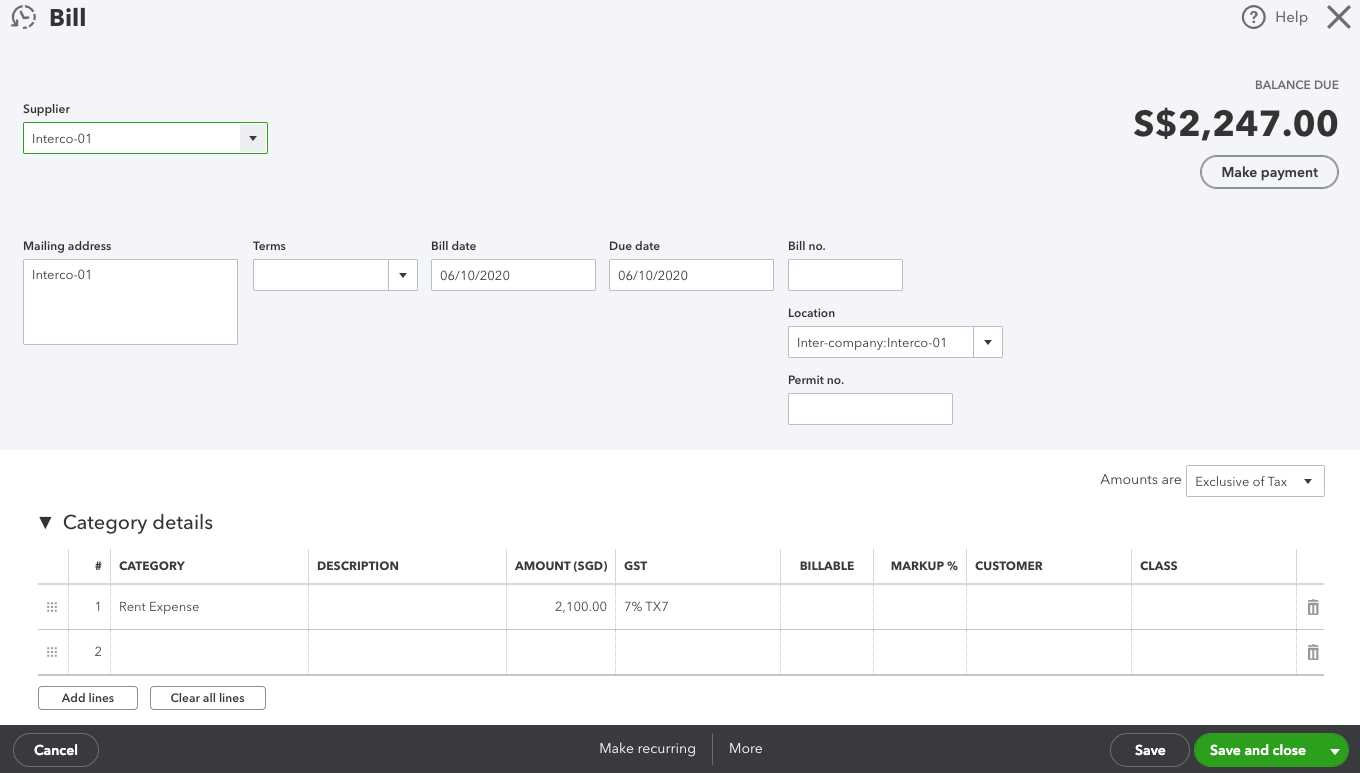Open the Terms dropdown arrow
1360x773 pixels.
(x=403, y=275)
